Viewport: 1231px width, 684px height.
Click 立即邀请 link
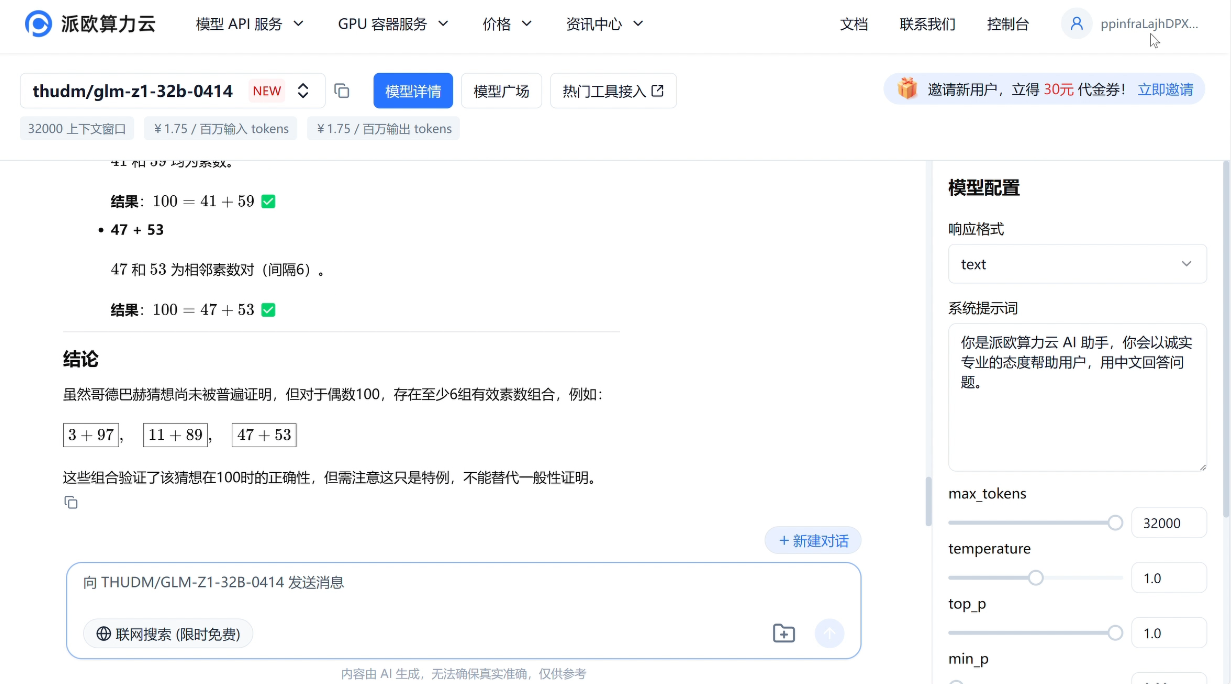click(x=1165, y=89)
